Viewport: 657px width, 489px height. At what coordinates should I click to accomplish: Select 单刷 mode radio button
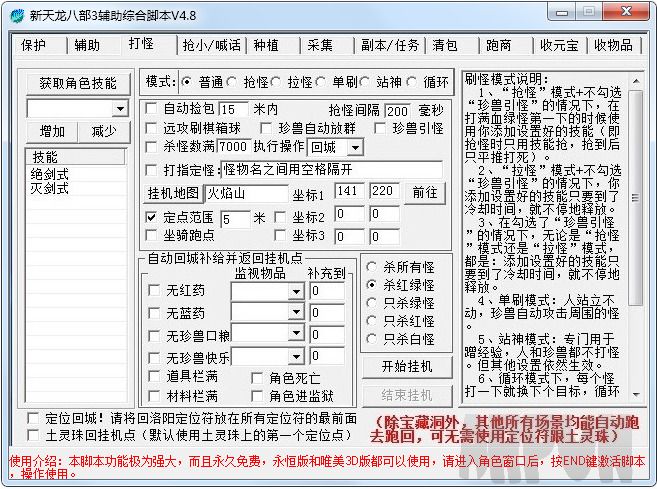tap(320, 82)
